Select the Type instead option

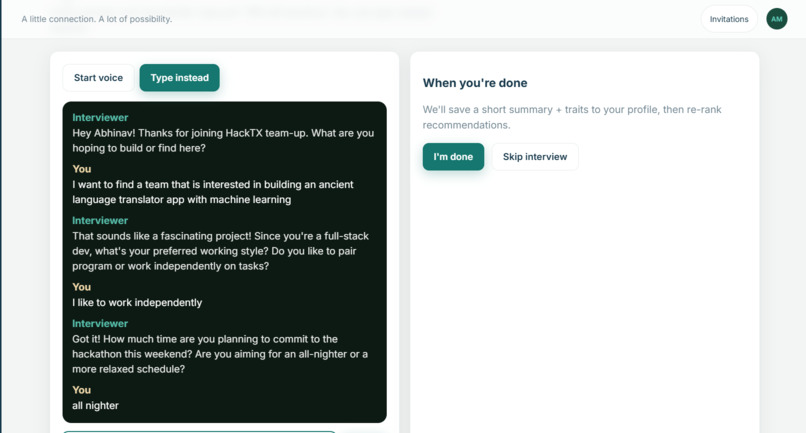pyautogui.click(x=179, y=78)
